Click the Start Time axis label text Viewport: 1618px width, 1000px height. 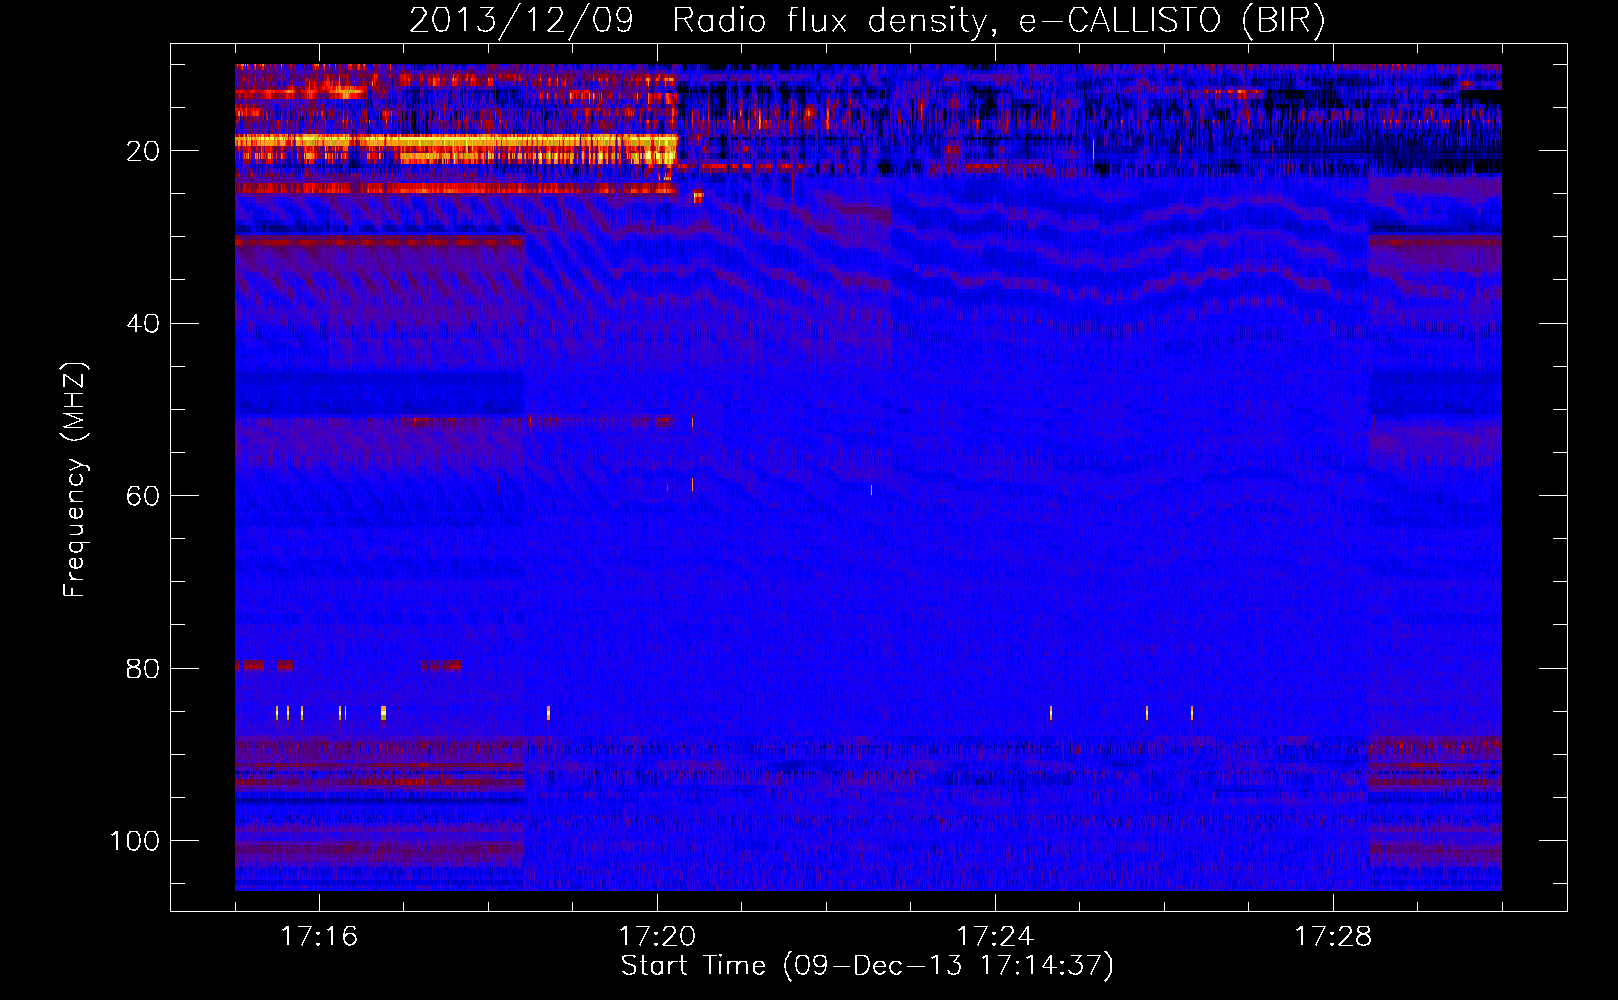click(x=867, y=966)
